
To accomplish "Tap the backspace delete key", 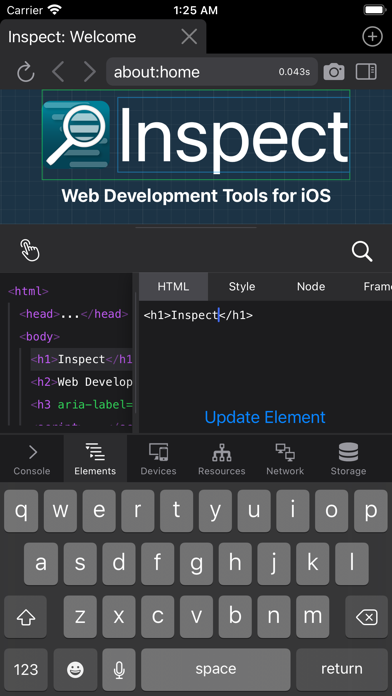I will point(367,617).
